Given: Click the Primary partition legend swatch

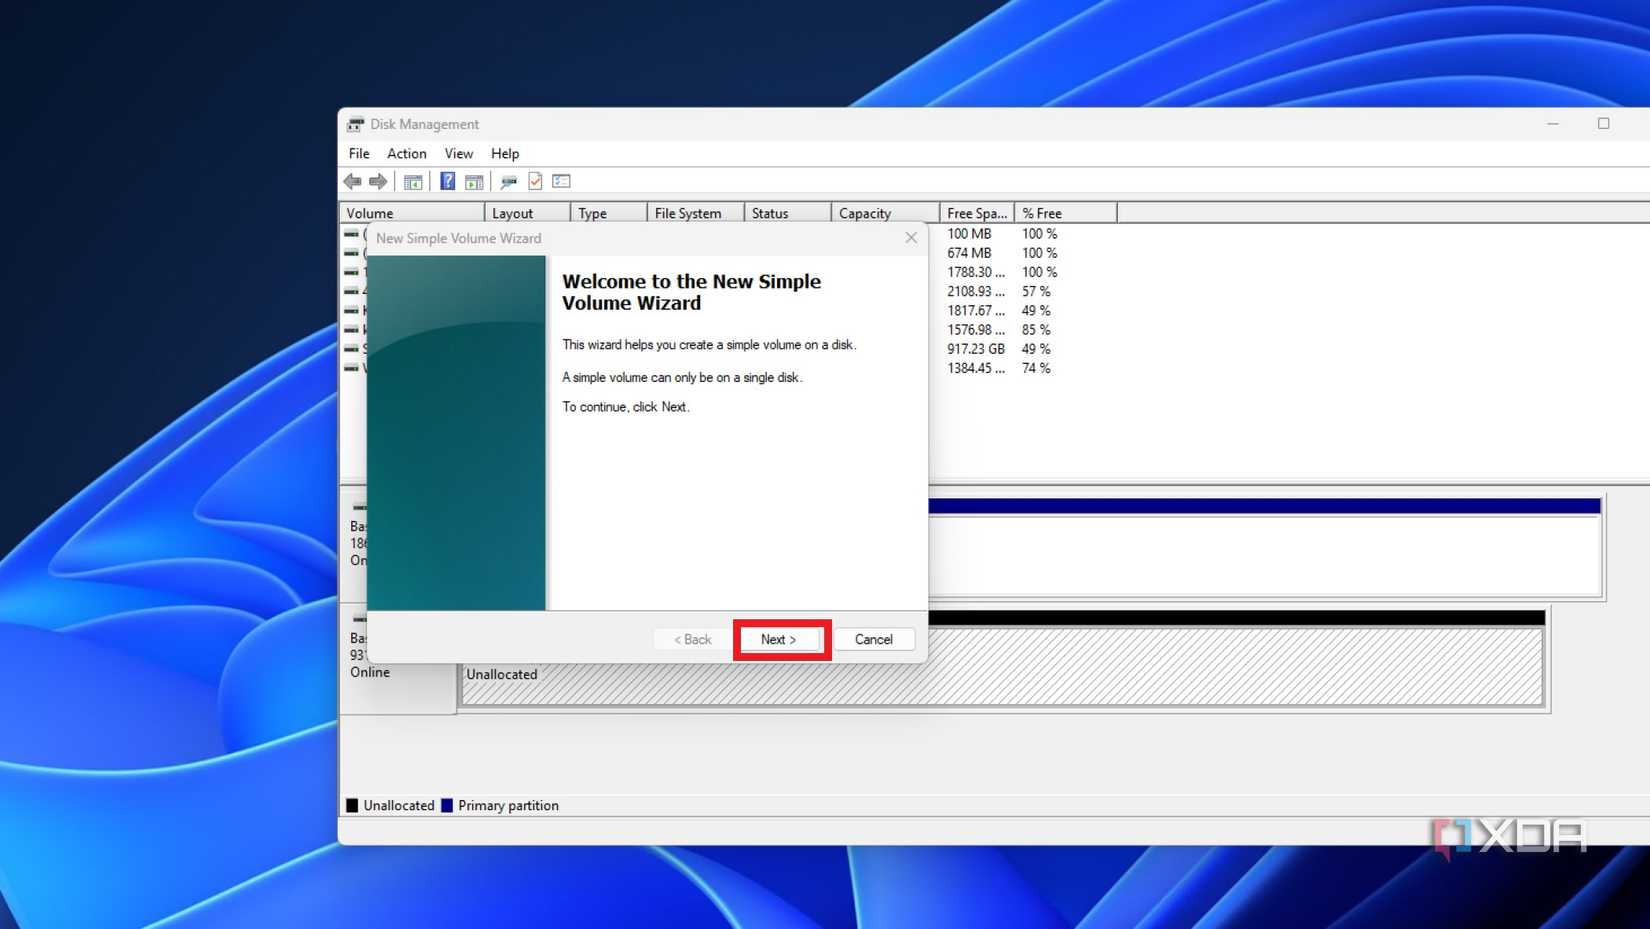Looking at the screenshot, I should coord(447,805).
